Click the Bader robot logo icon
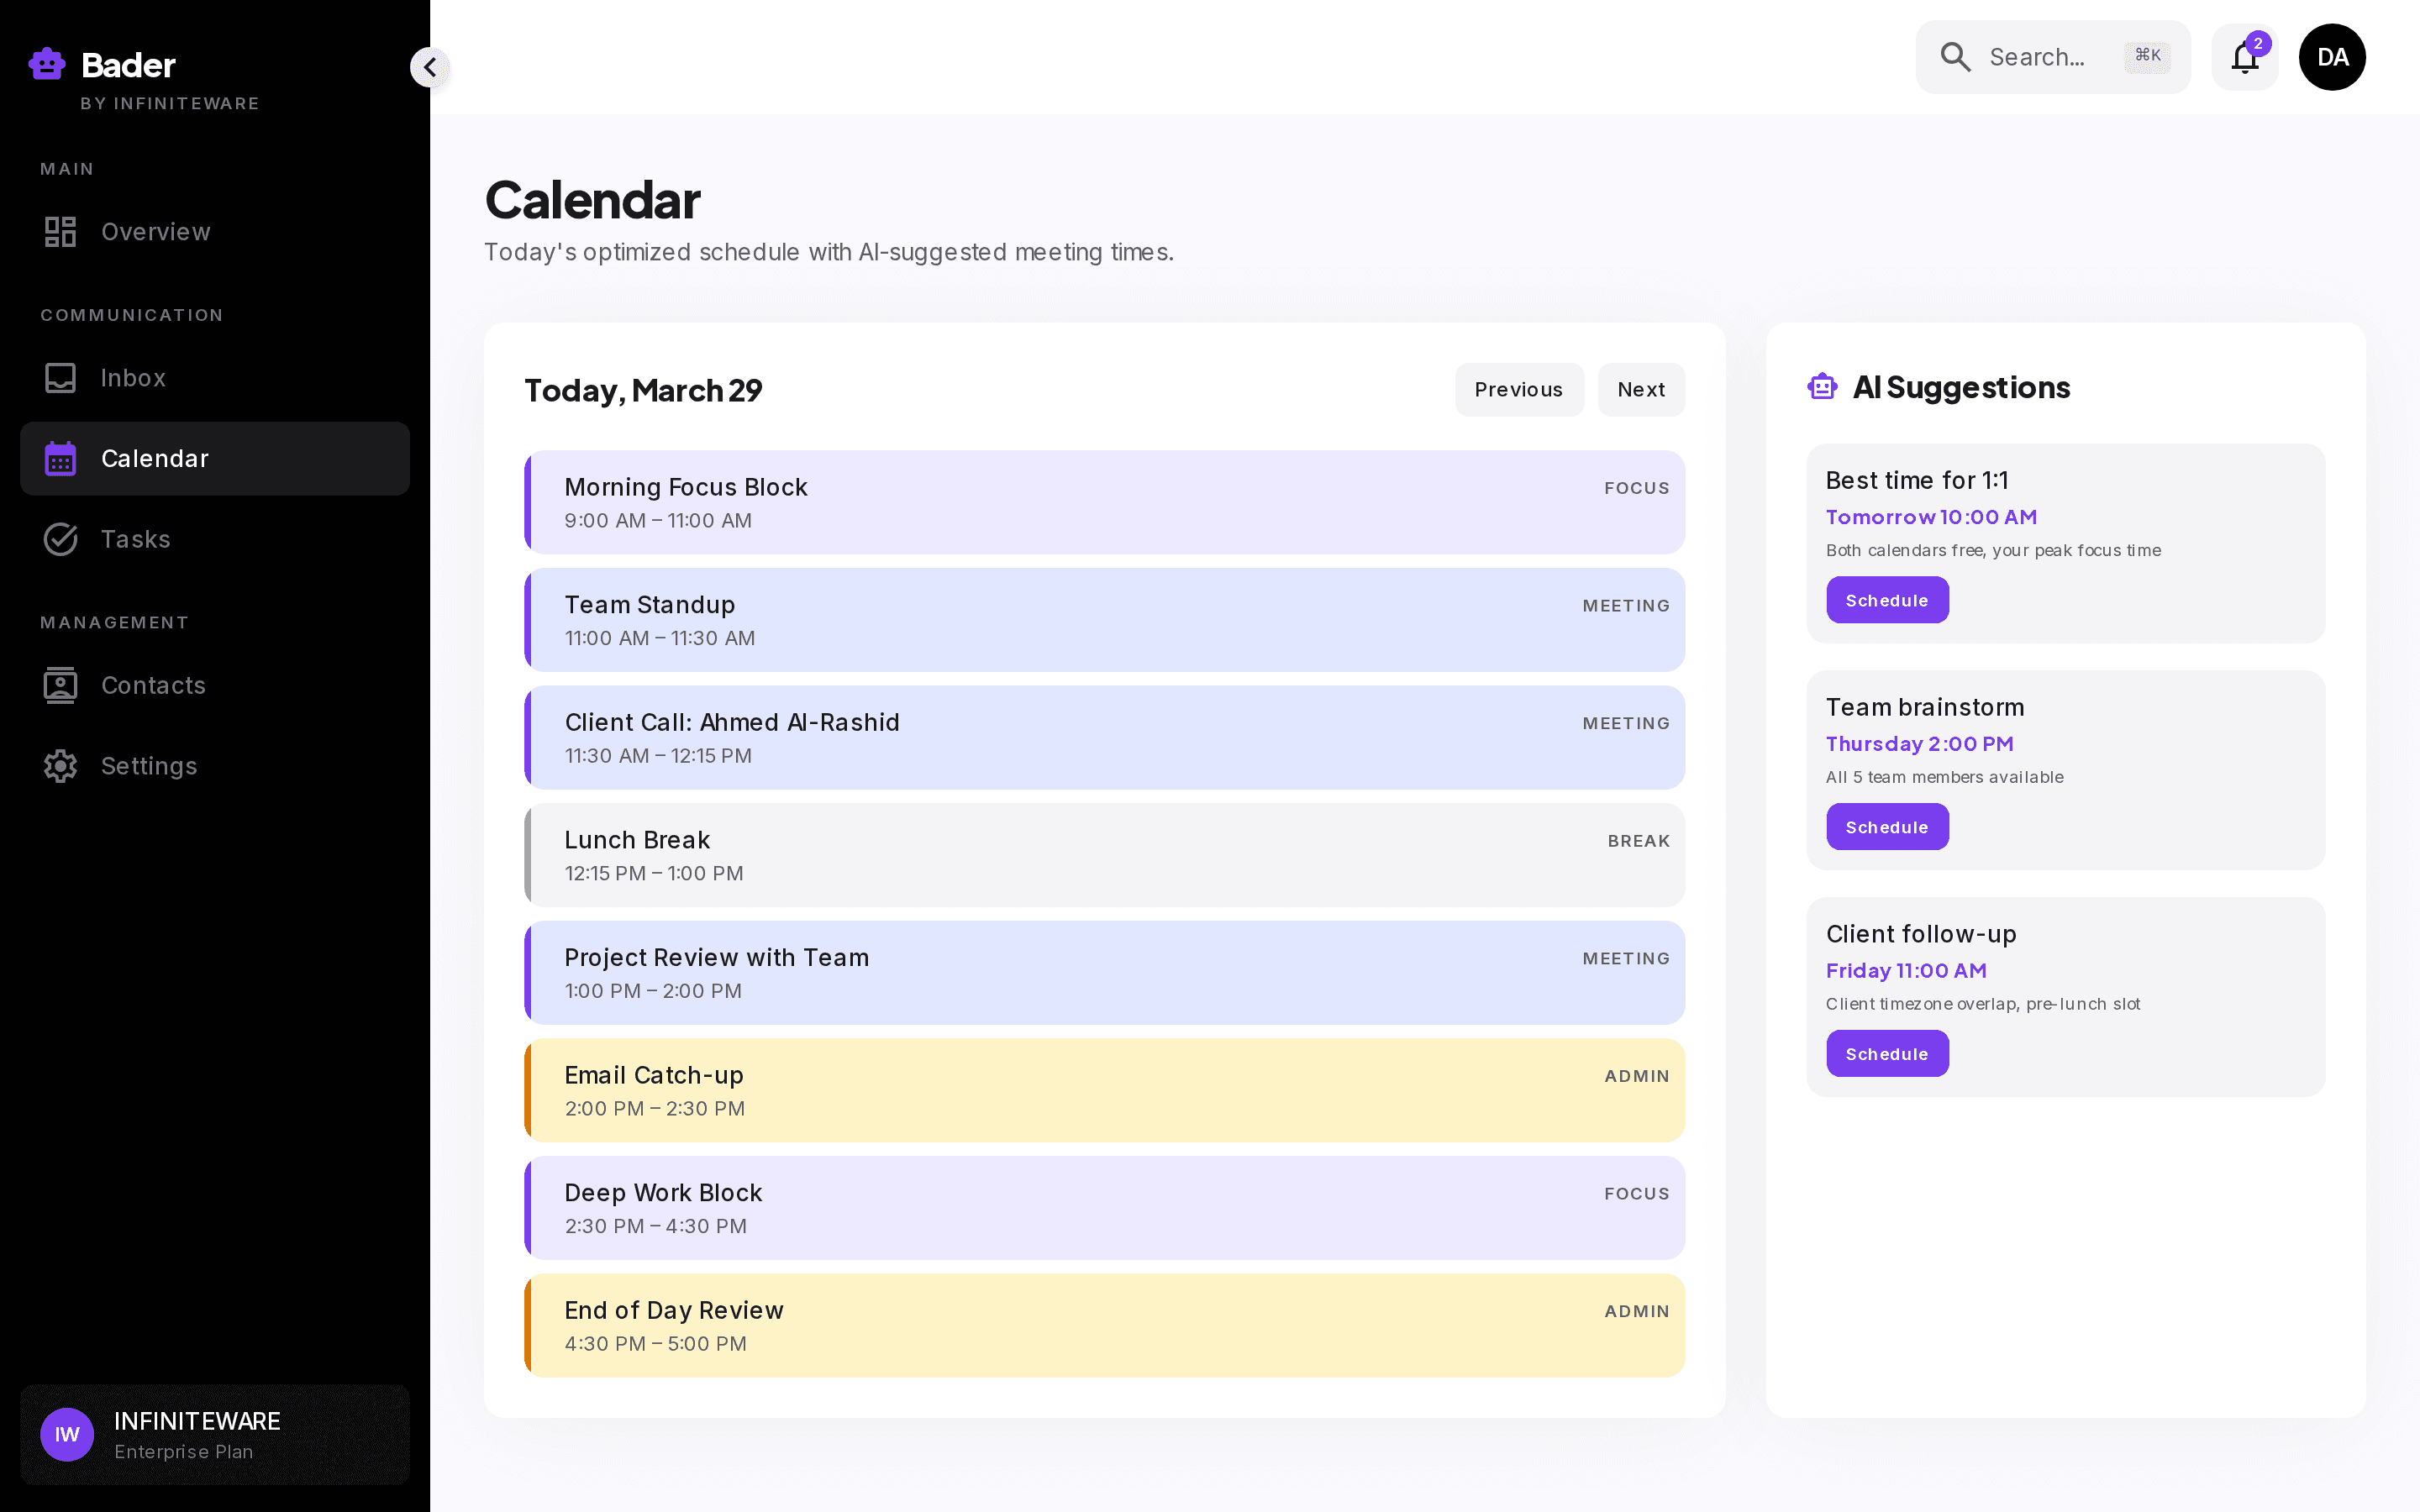This screenshot has width=2420, height=1512. click(x=47, y=64)
